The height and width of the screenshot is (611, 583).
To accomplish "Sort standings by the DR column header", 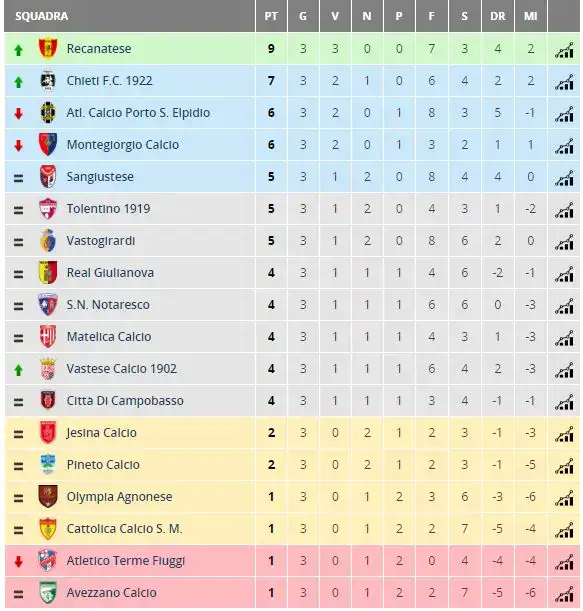I will coord(498,16).
